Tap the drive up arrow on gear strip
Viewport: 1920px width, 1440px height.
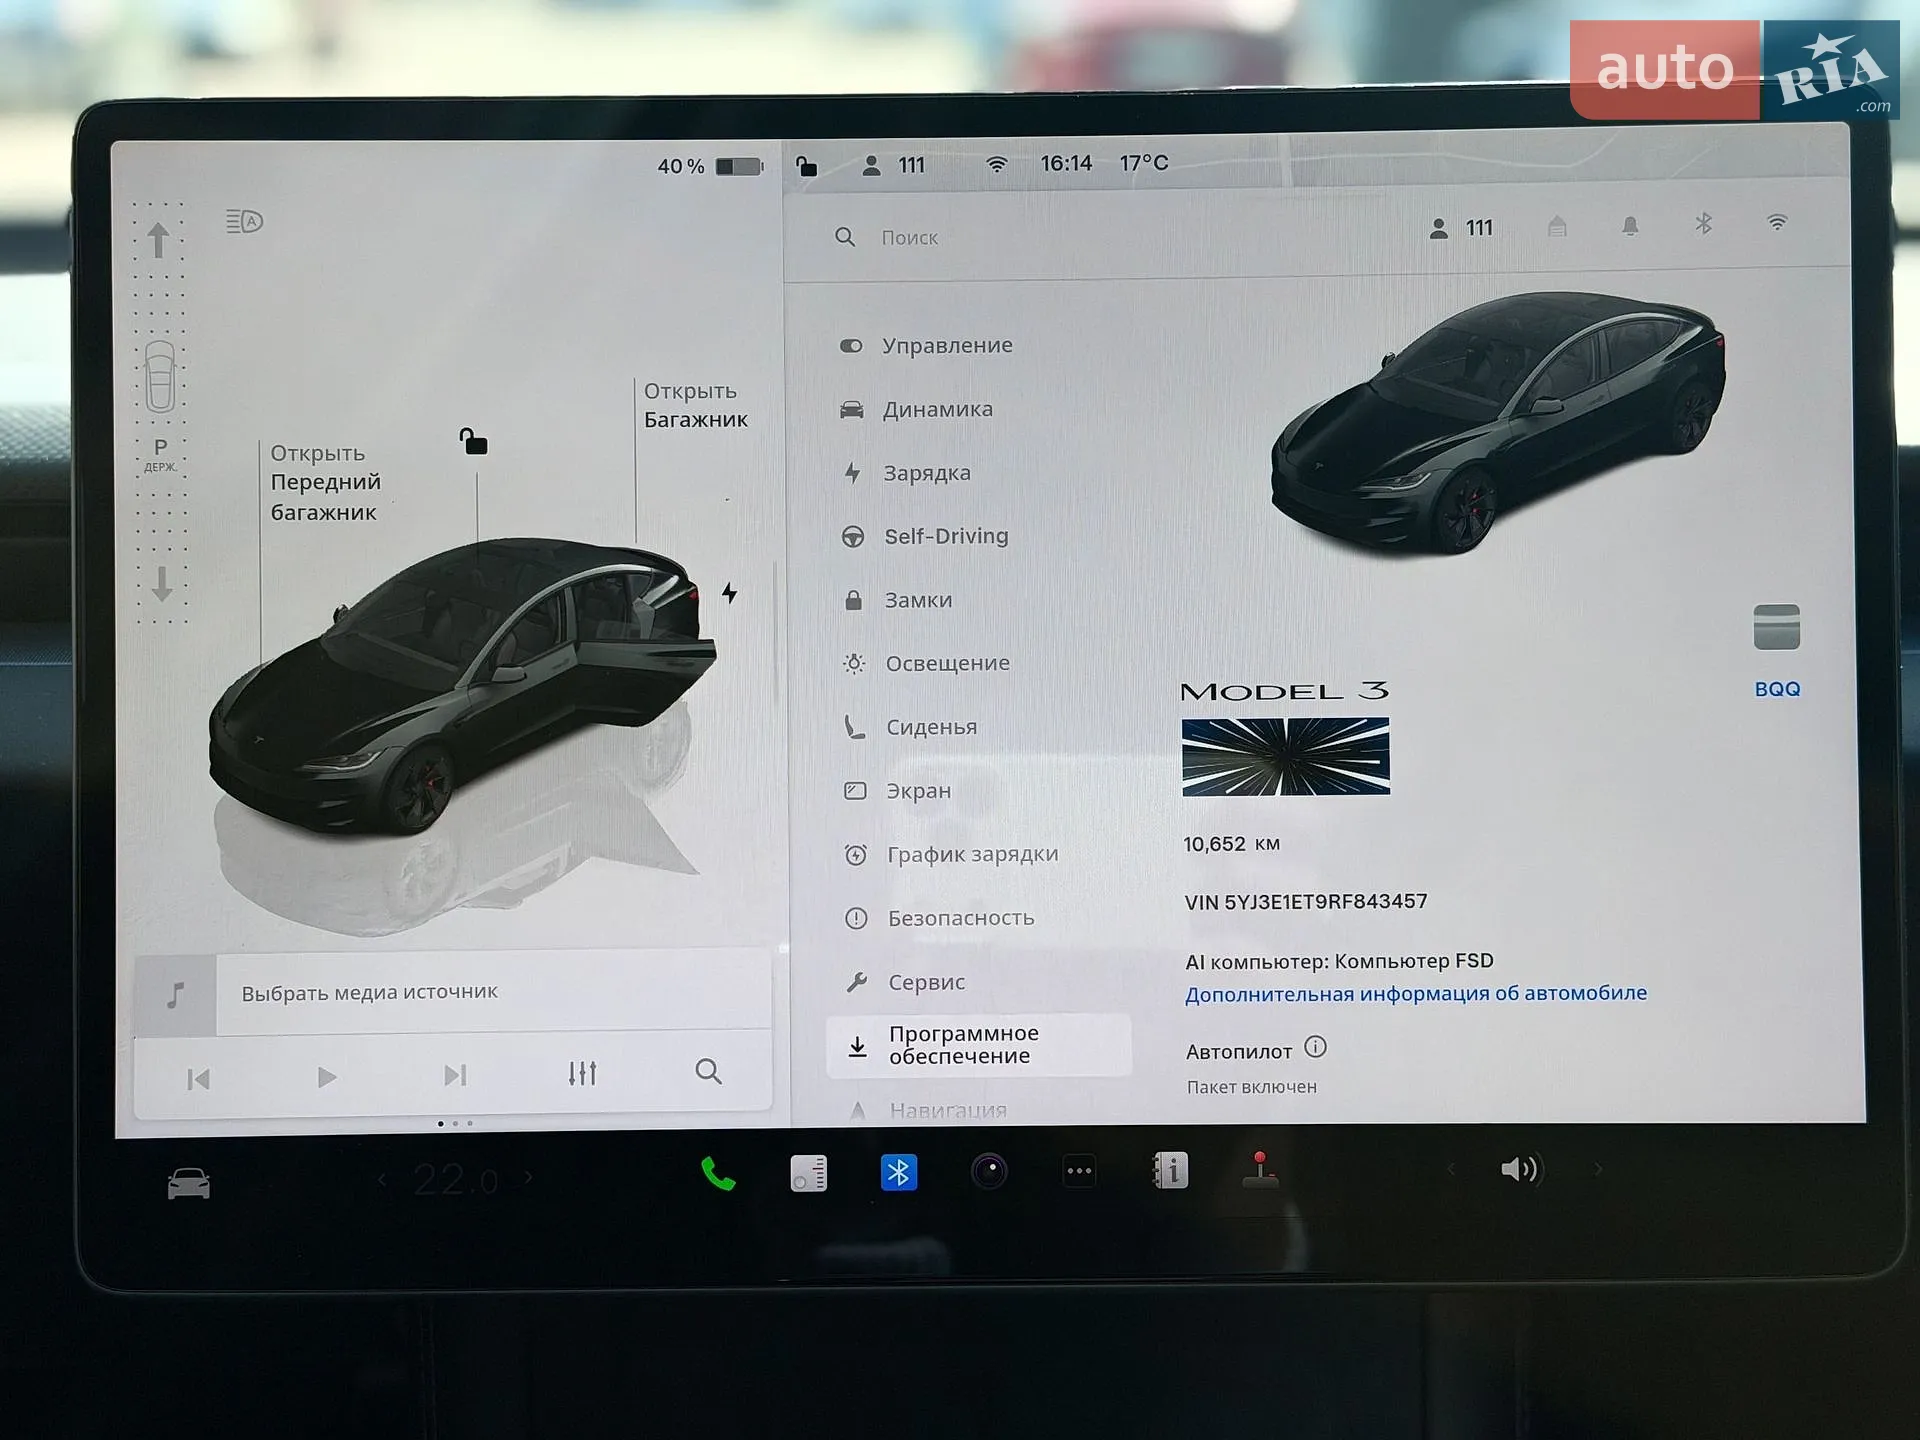(158, 240)
